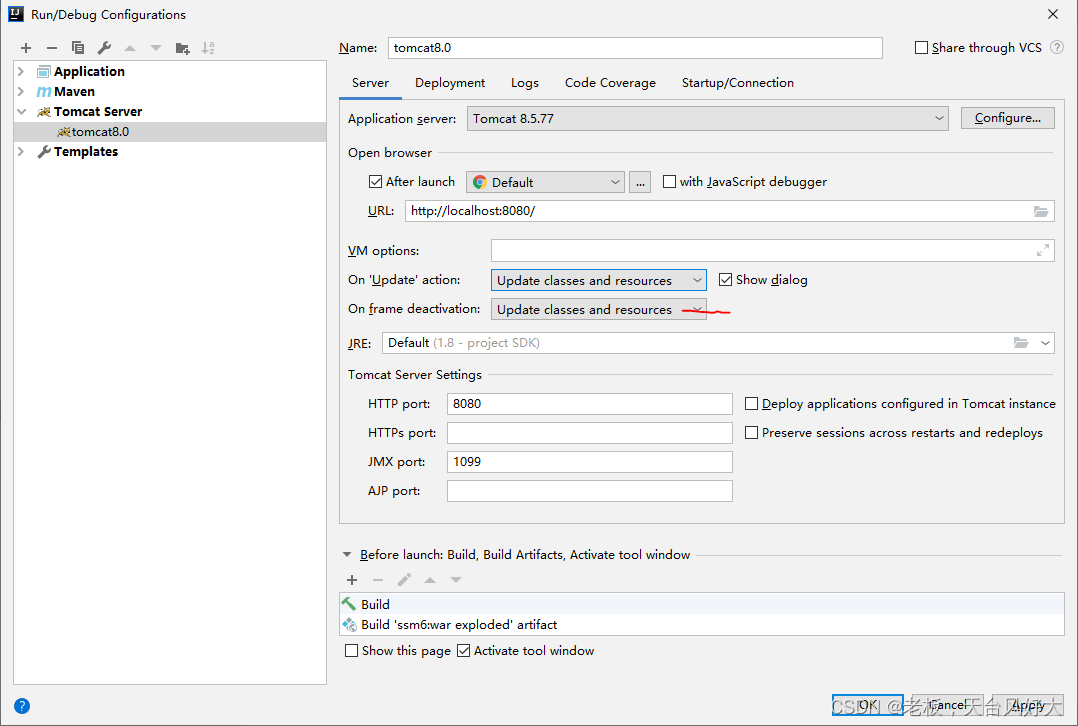Select tomcat8.0 configuration in tree
1078x726 pixels.
click(170, 131)
